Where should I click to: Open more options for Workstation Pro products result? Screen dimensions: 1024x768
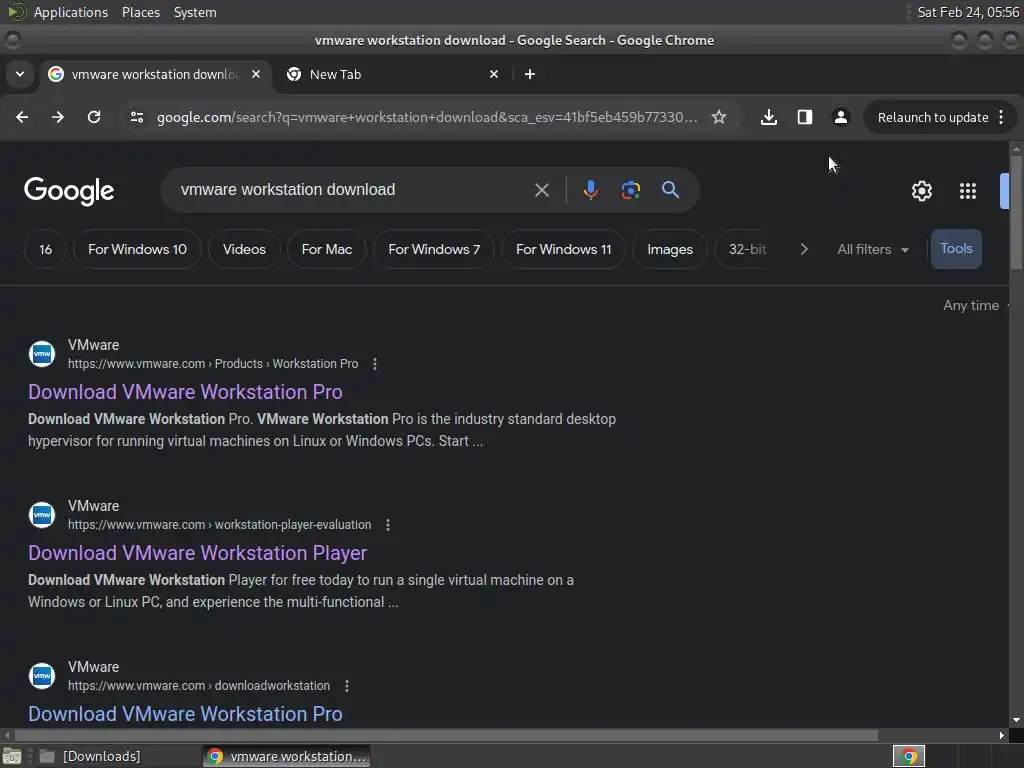[374, 364]
